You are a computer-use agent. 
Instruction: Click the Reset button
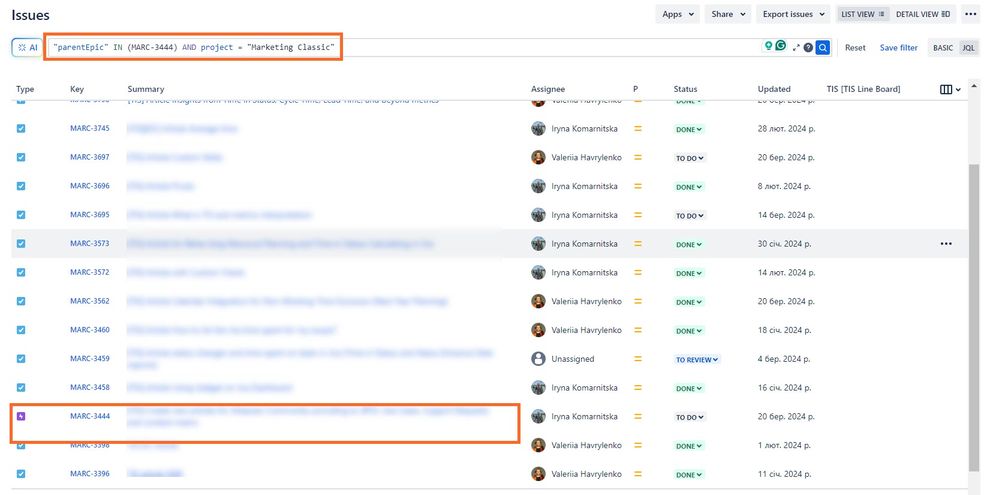[855, 48]
